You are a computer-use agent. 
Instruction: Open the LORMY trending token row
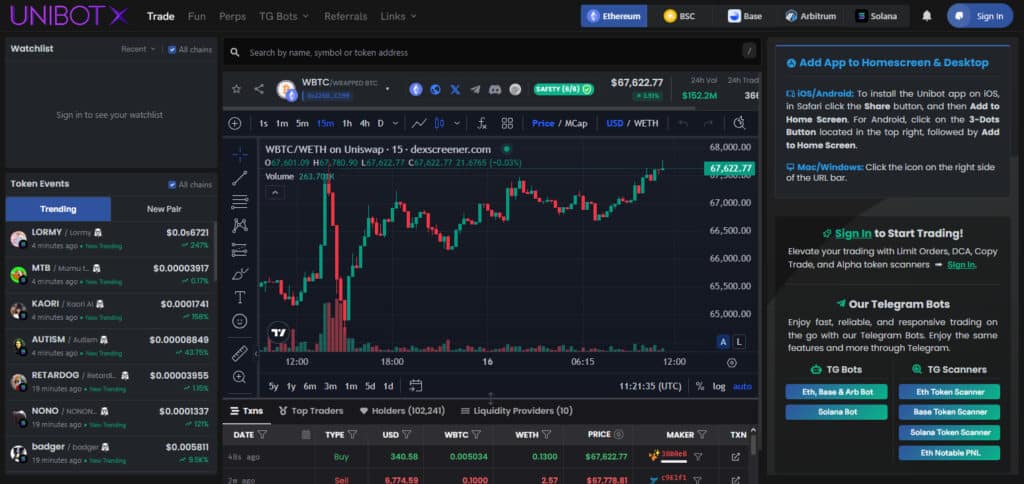(110, 239)
